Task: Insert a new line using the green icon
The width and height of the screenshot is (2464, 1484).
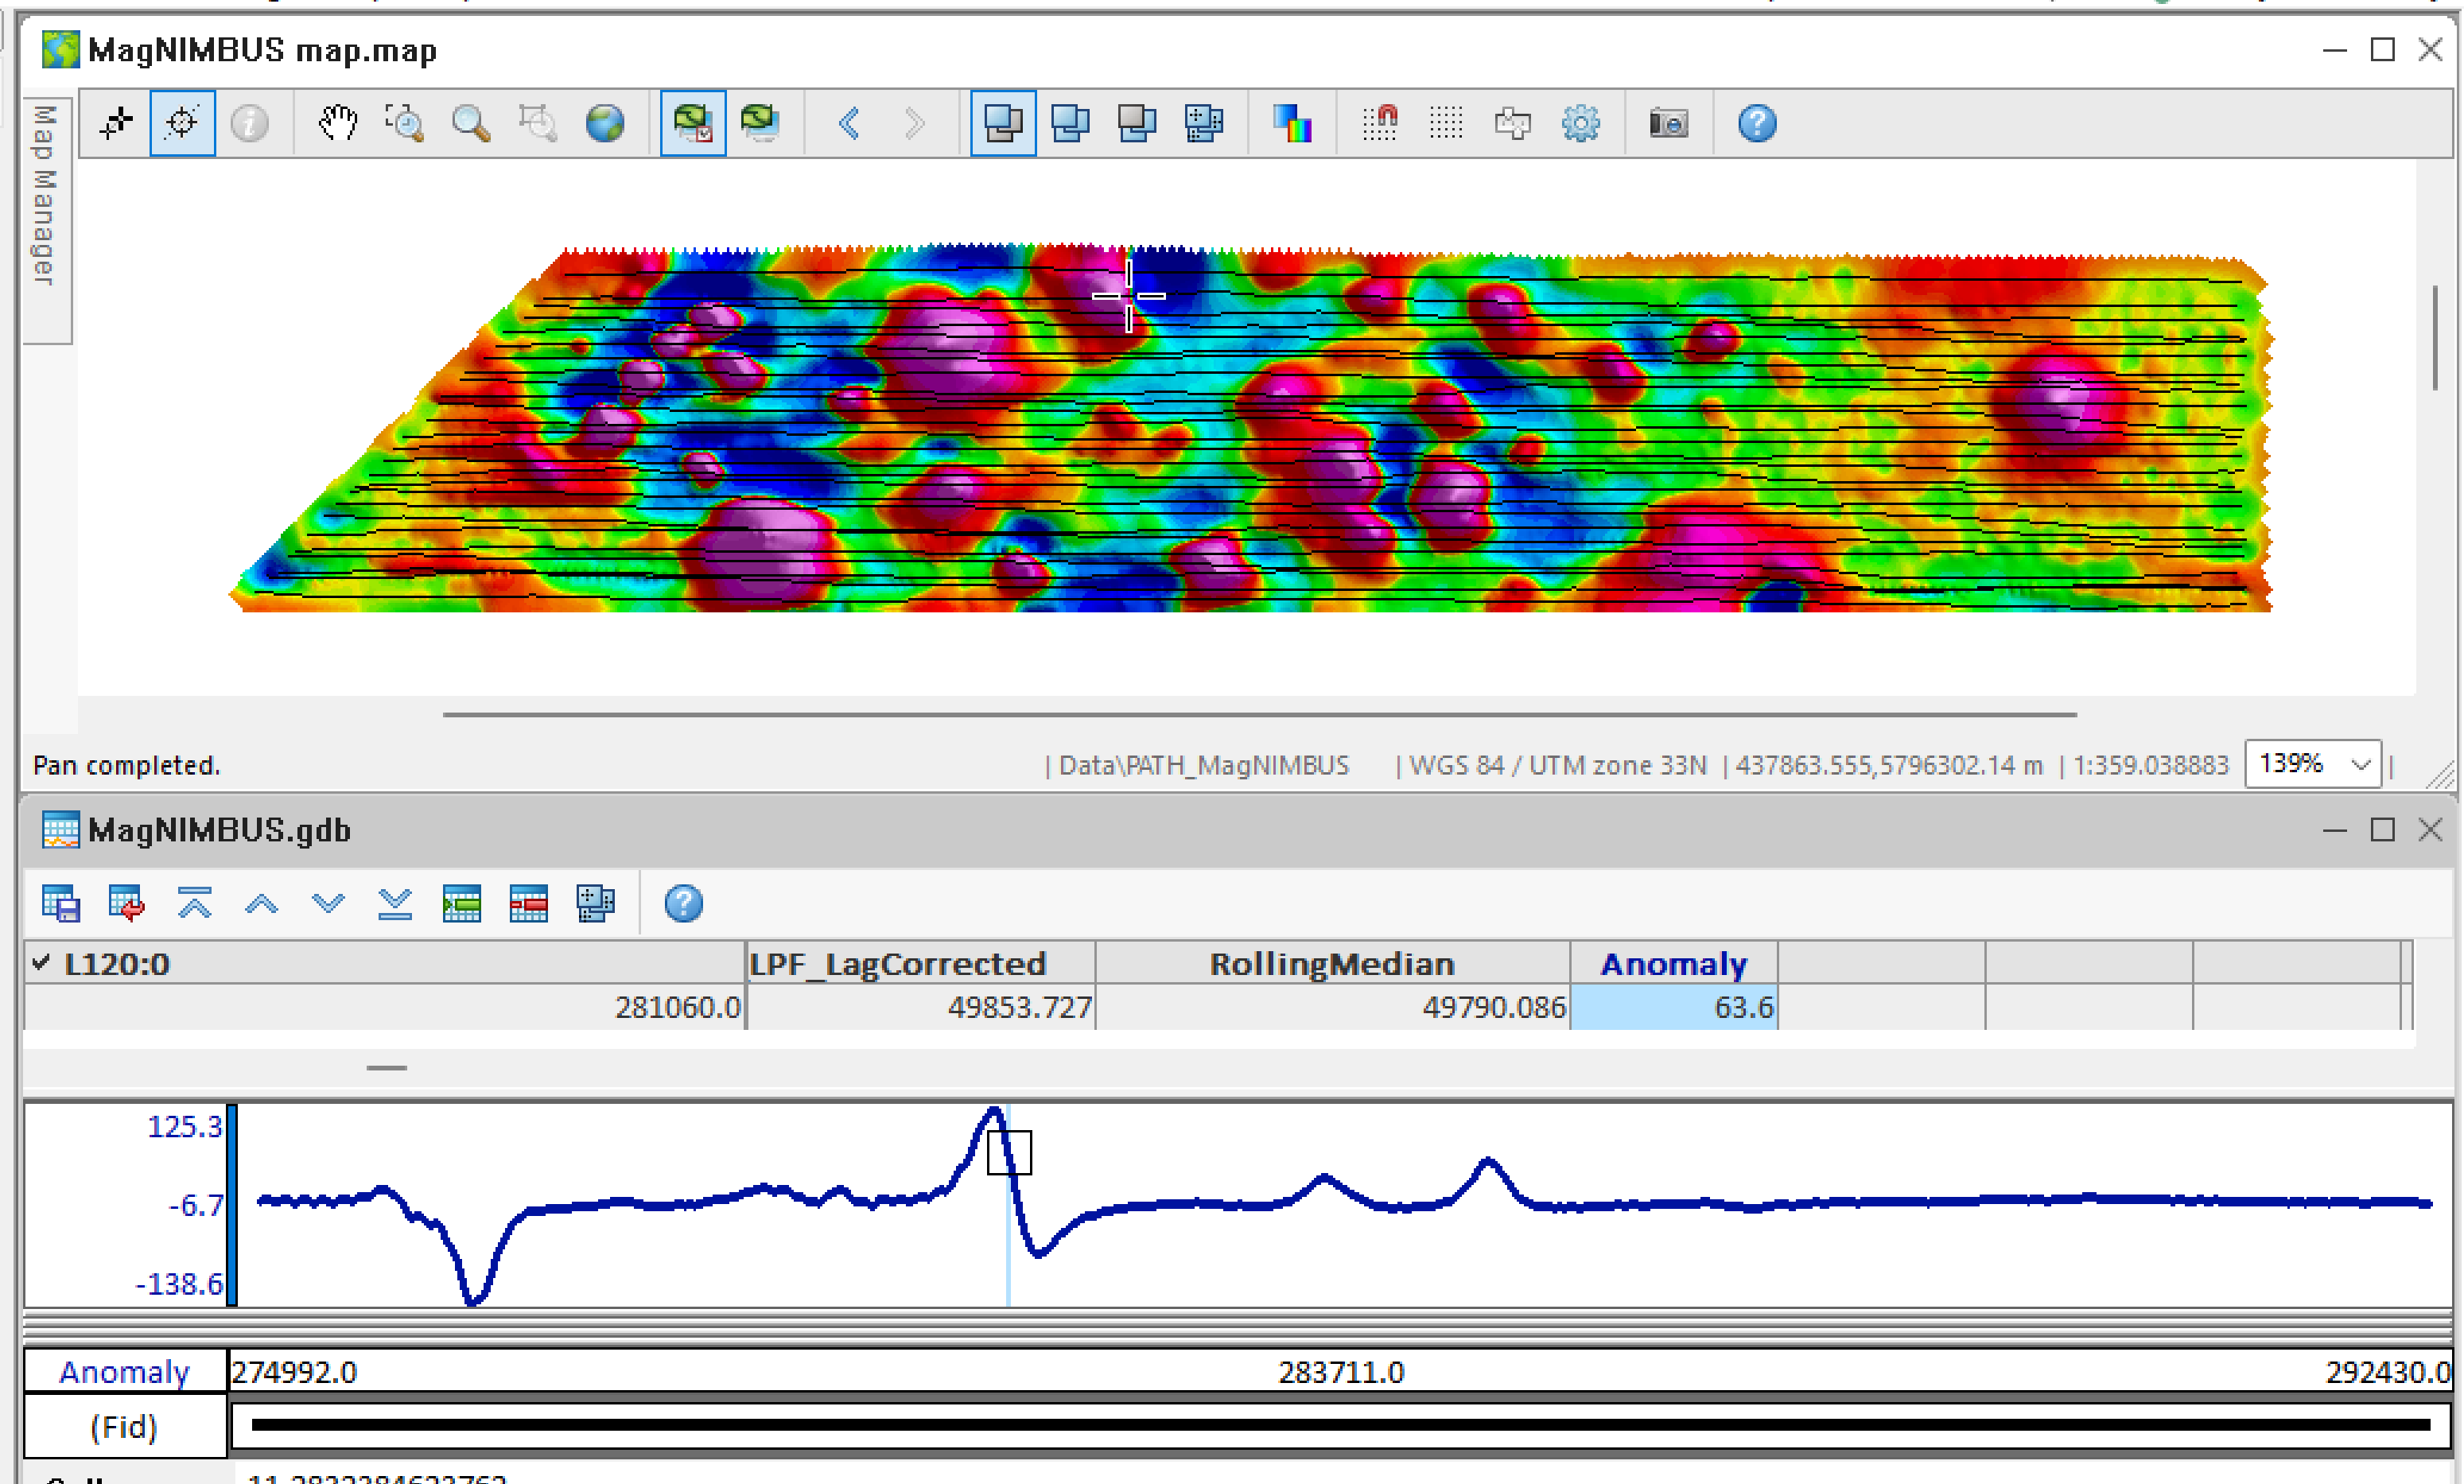Action: click(462, 903)
